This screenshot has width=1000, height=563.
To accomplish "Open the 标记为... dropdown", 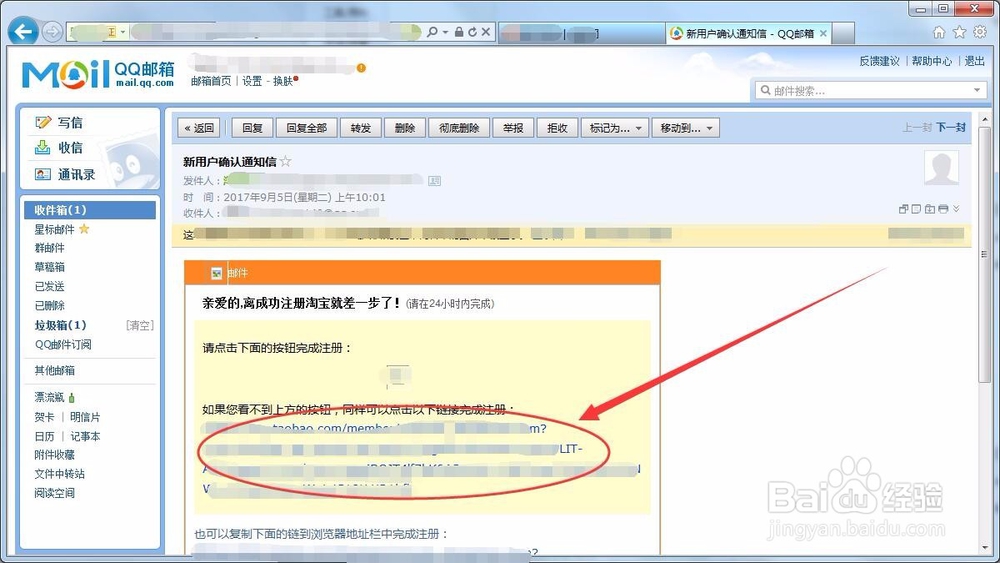I will [615, 128].
